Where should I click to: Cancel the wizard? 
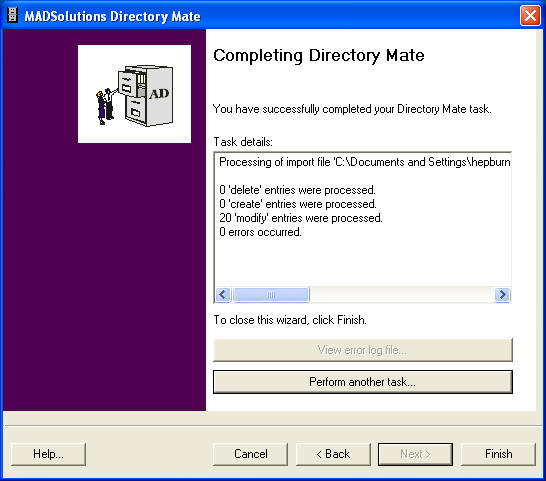[250, 454]
